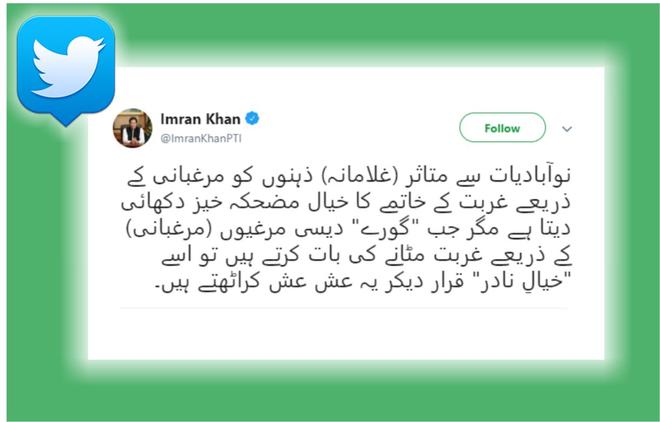
Task: Click the divider line under the tweet
Action: [344, 308]
